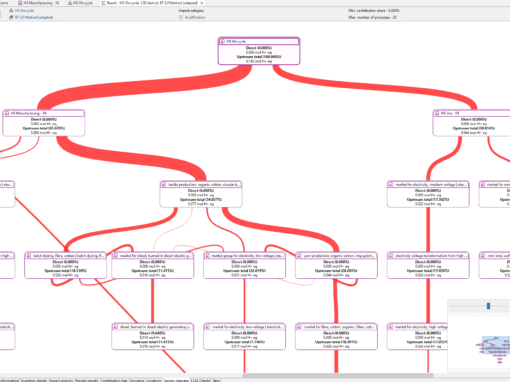This screenshot has width=510, height=382.
Task: Click the icon on batch dyeing fibre cotton node
Action: tap(29, 256)
